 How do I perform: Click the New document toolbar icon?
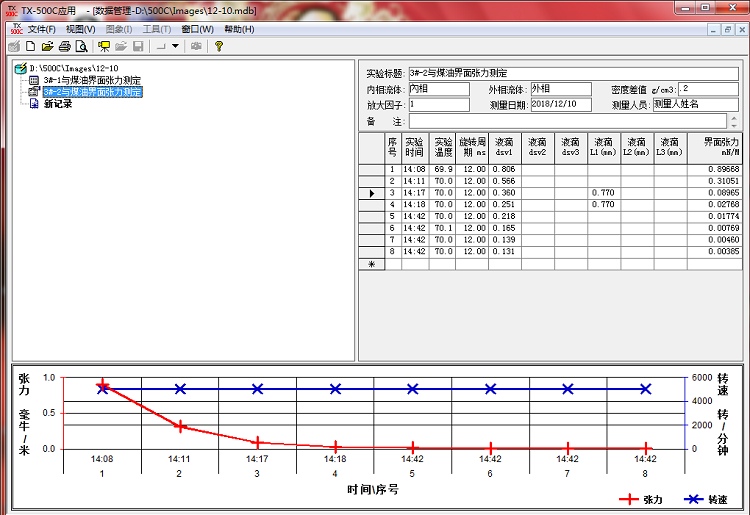point(31,46)
